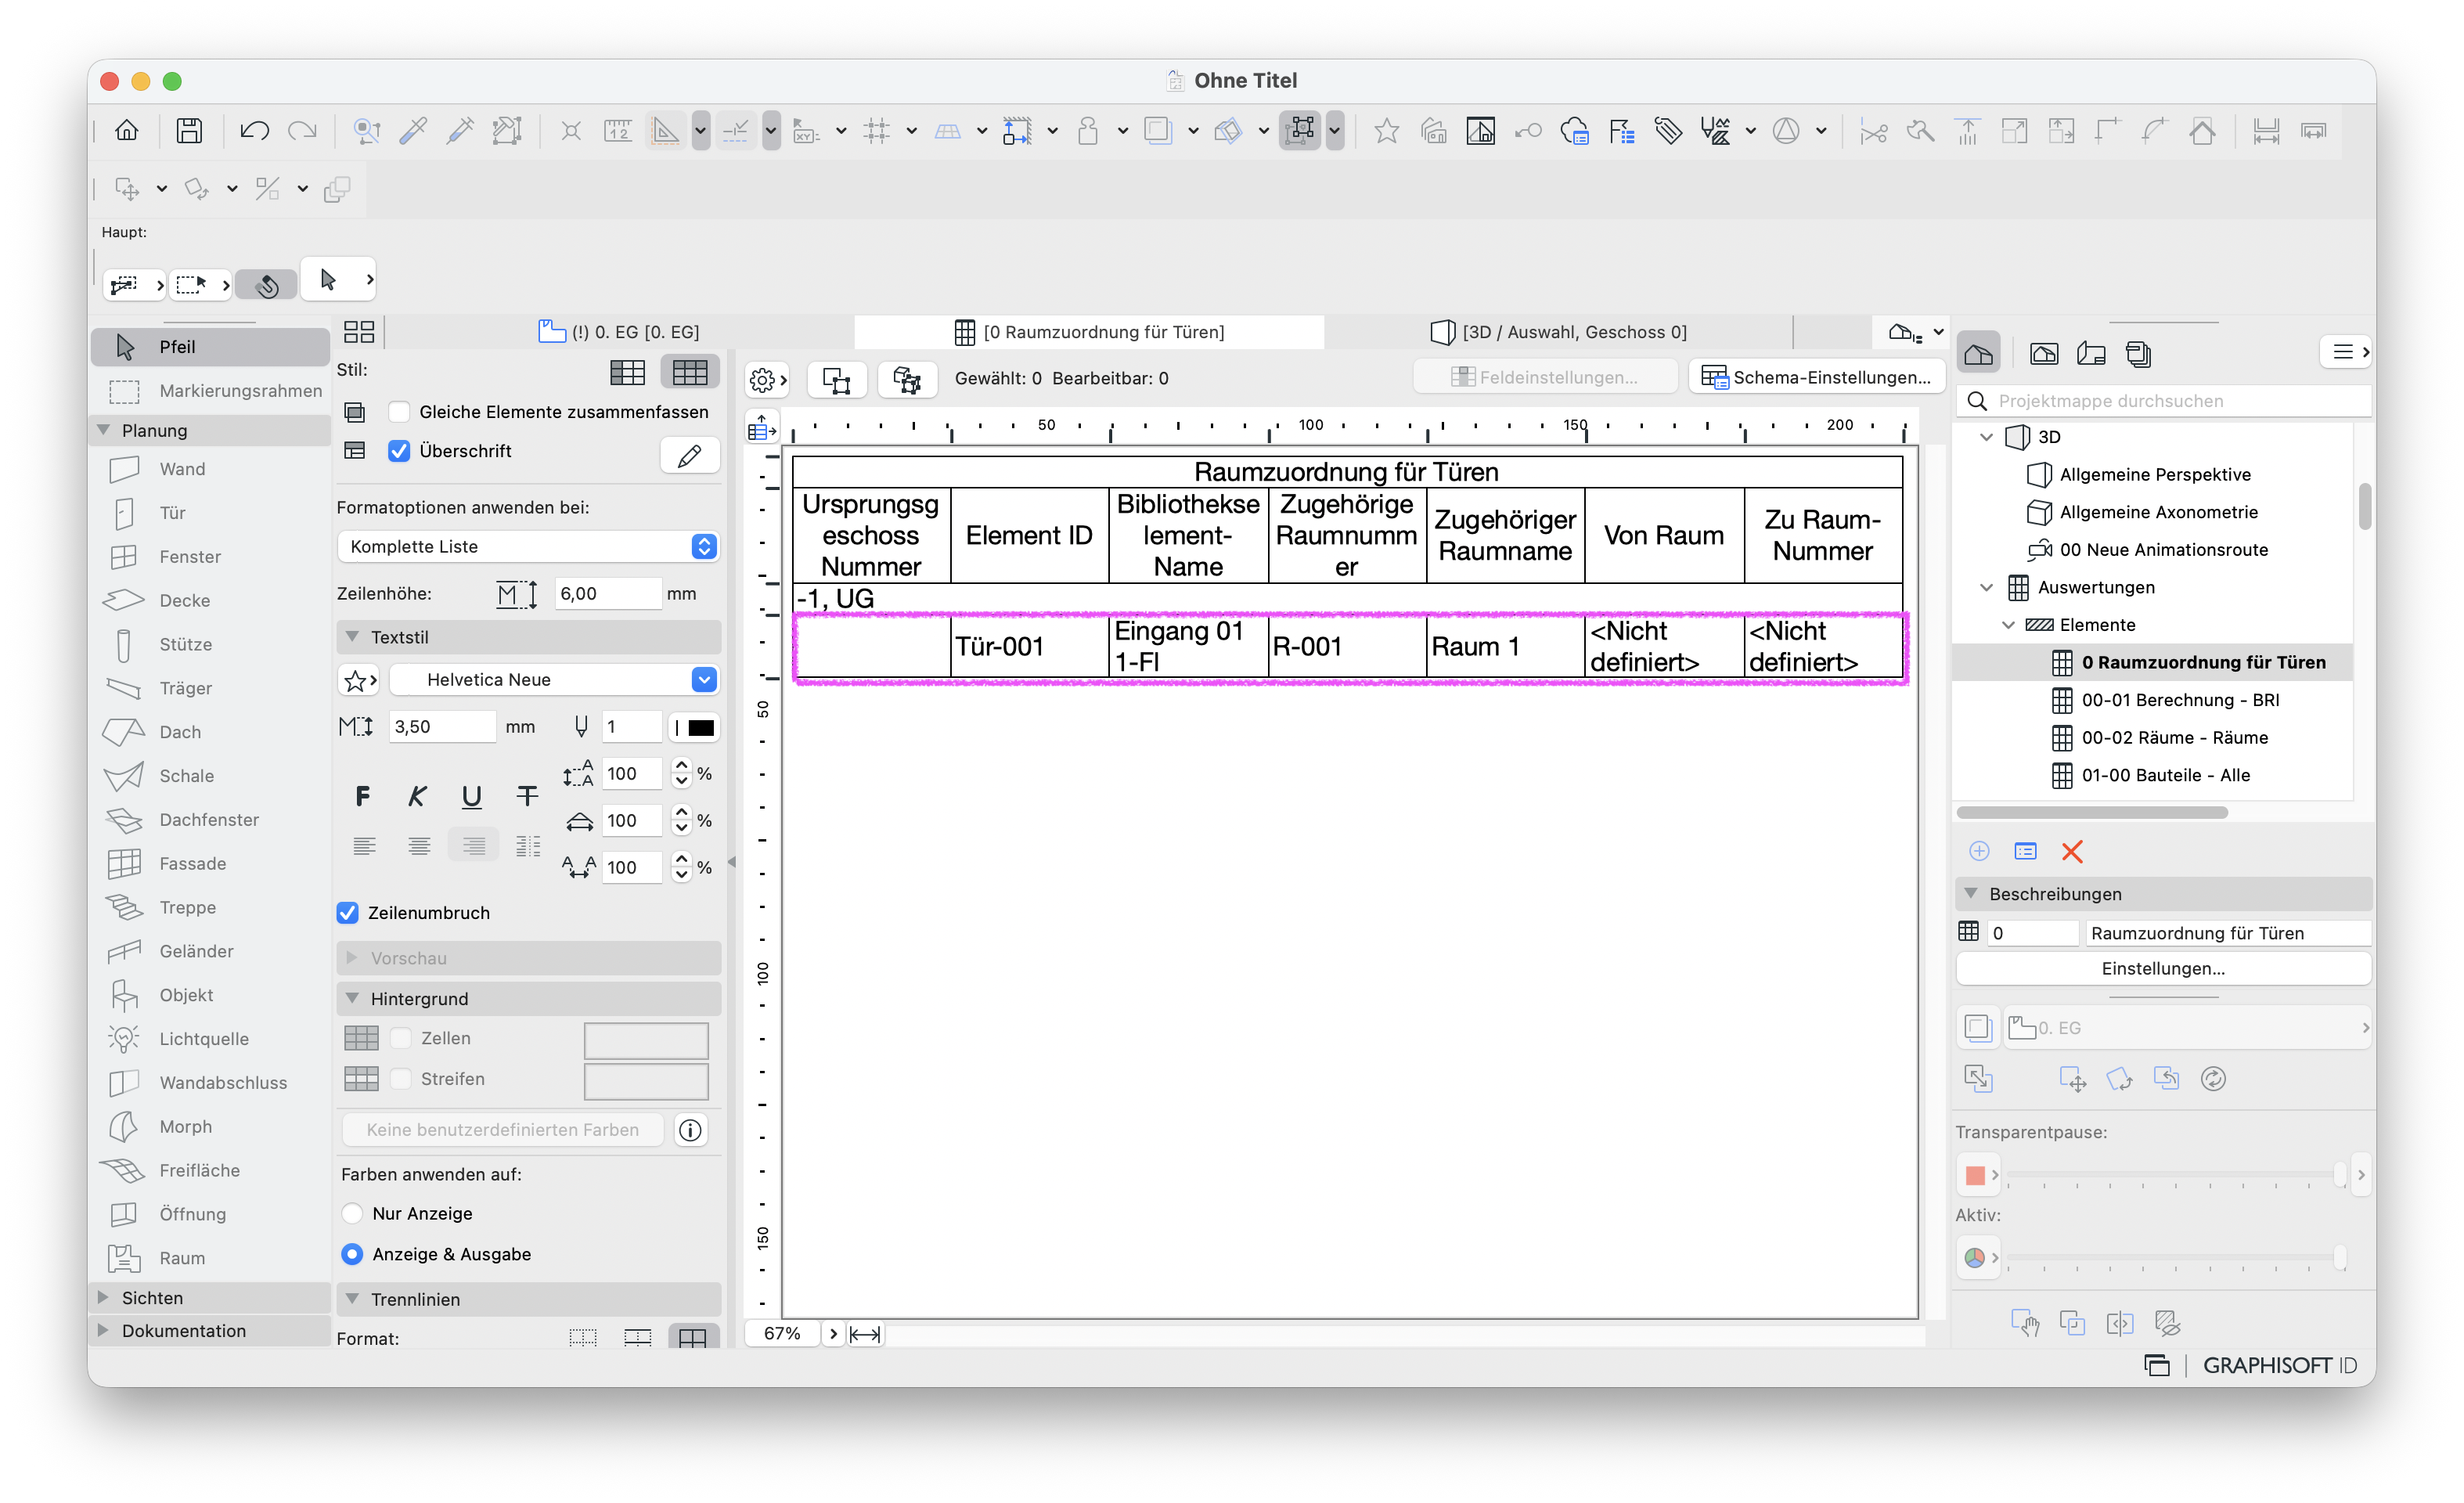Select the Raum tool
The height and width of the screenshot is (1503, 2464).
[x=181, y=1259]
